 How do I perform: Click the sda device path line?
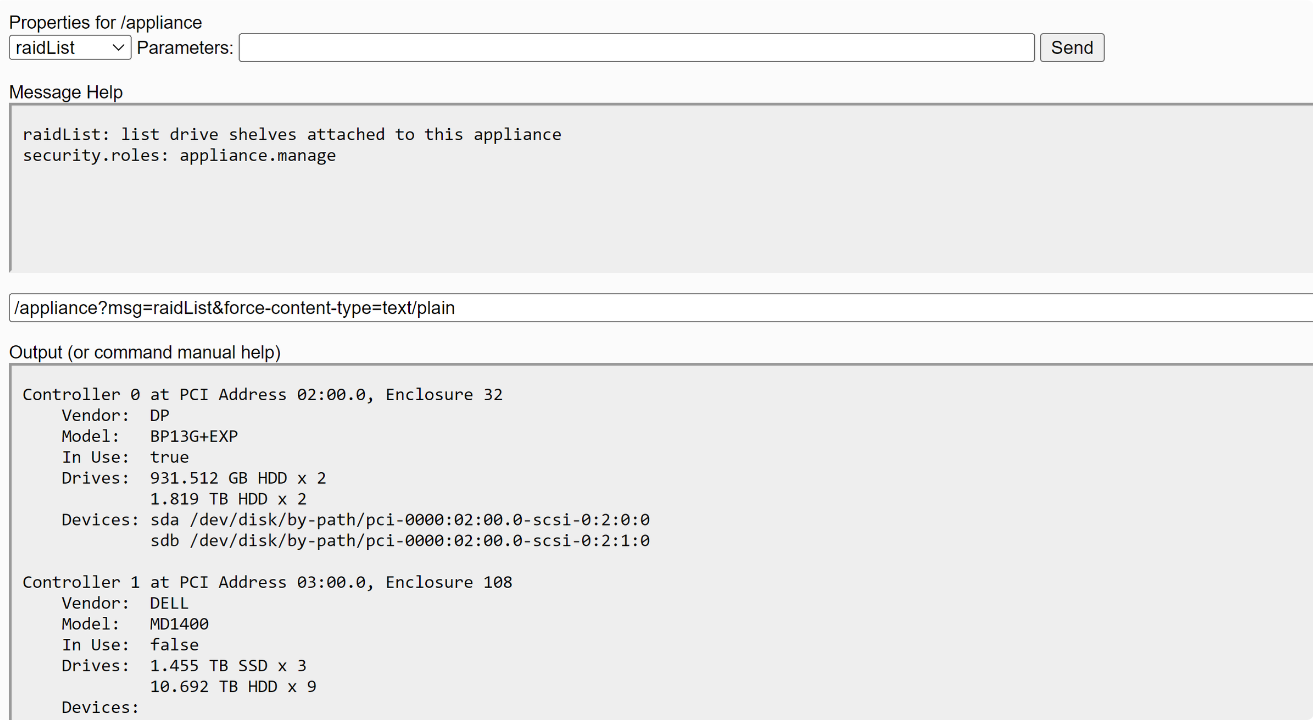[400, 520]
